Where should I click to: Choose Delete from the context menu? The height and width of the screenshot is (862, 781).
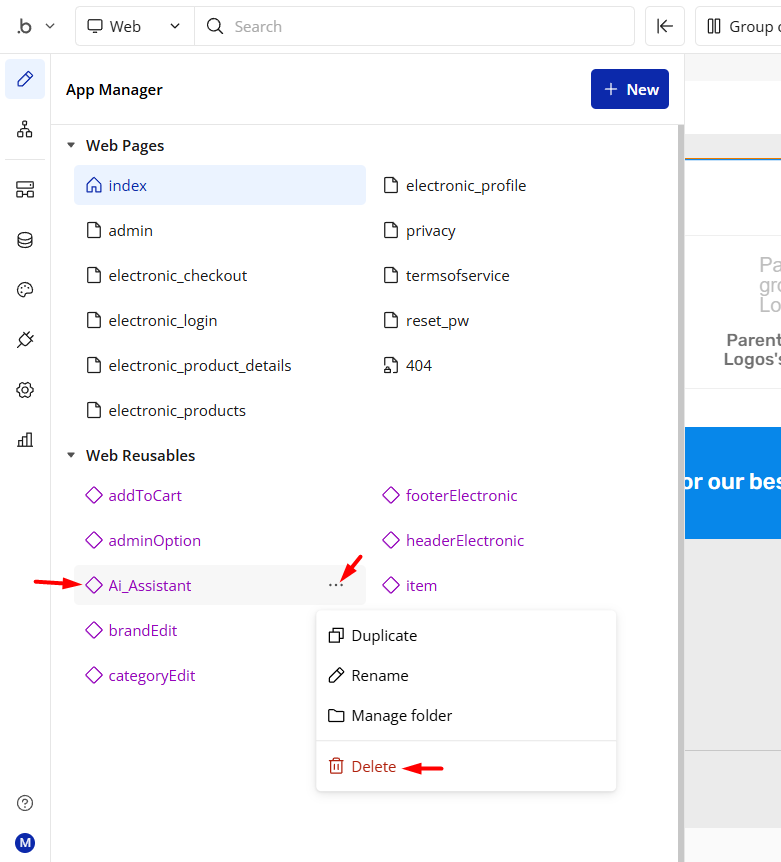[373, 767]
